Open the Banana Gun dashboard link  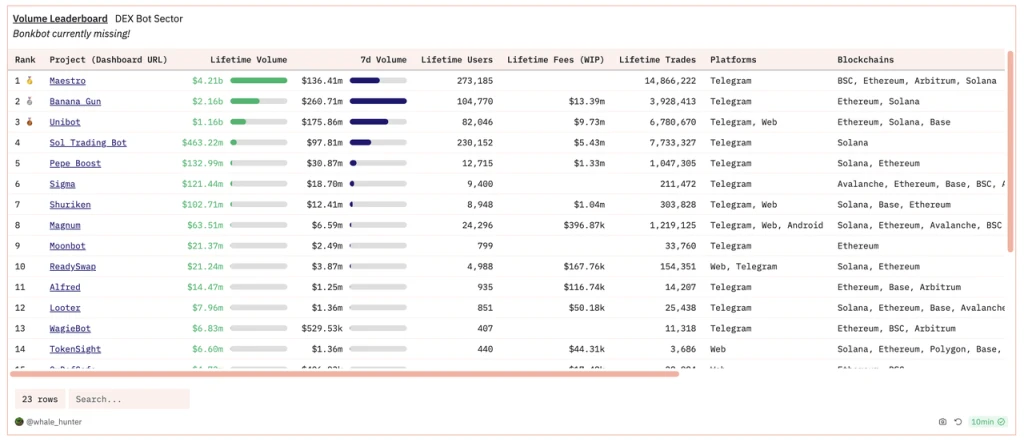(x=75, y=101)
